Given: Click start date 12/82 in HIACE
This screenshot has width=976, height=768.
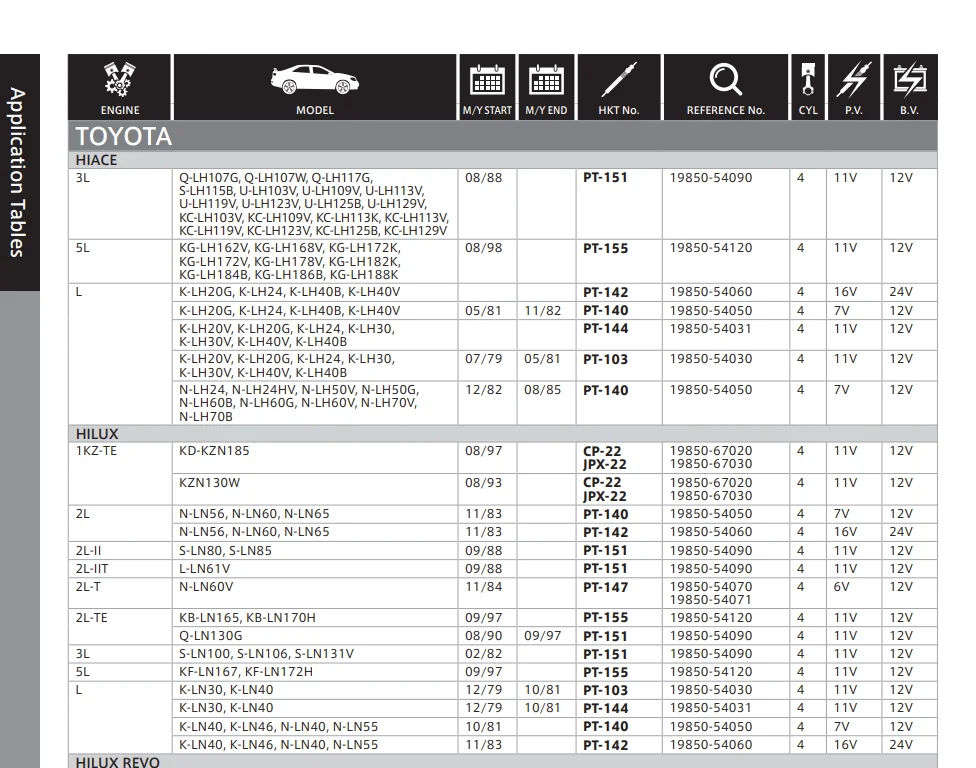Looking at the screenshot, I should (483, 390).
